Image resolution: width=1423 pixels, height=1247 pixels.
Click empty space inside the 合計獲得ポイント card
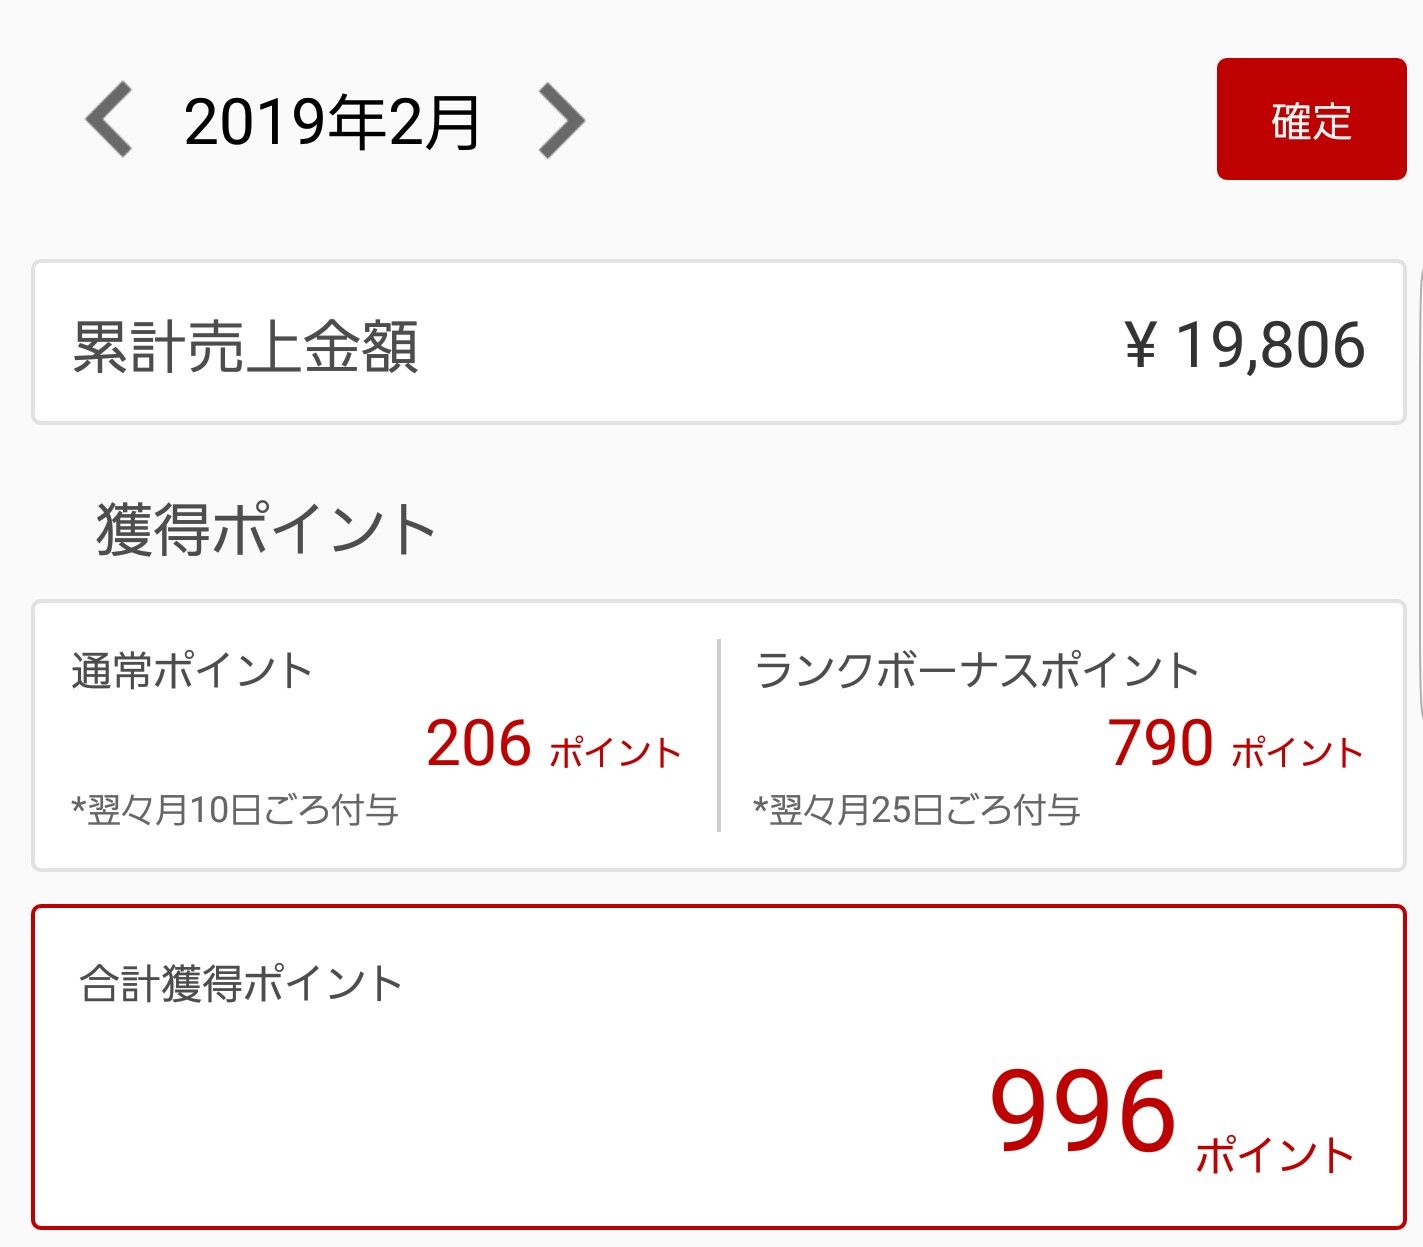point(500,1120)
